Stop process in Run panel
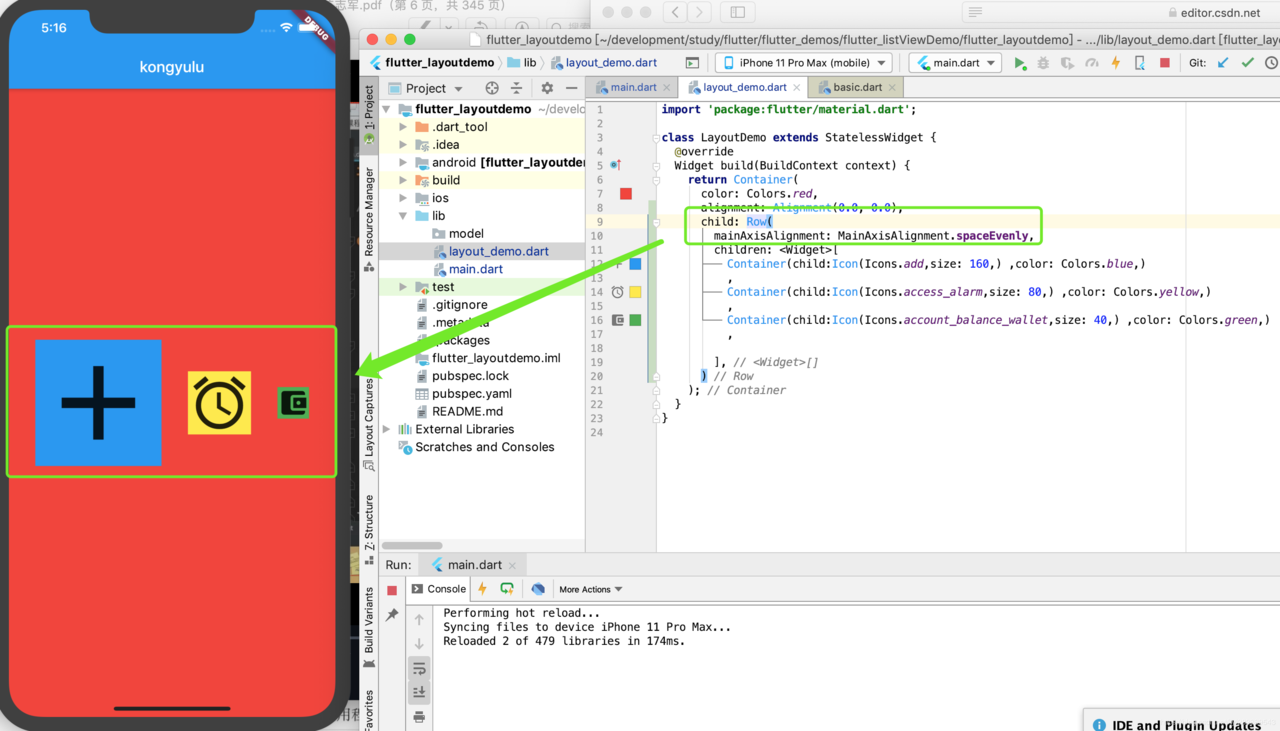The image size is (1280, 731). click(392, 590)
